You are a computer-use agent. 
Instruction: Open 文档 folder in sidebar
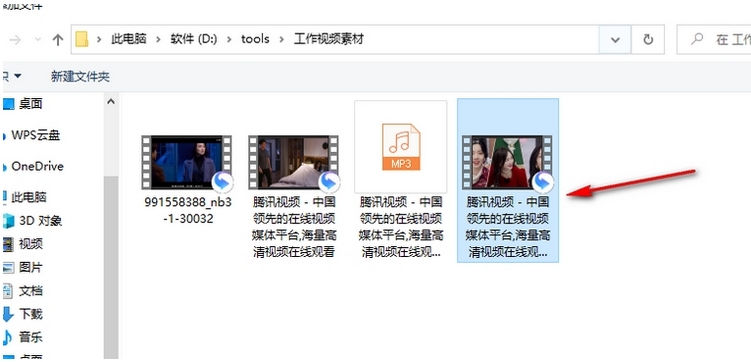tap(31, 291)
